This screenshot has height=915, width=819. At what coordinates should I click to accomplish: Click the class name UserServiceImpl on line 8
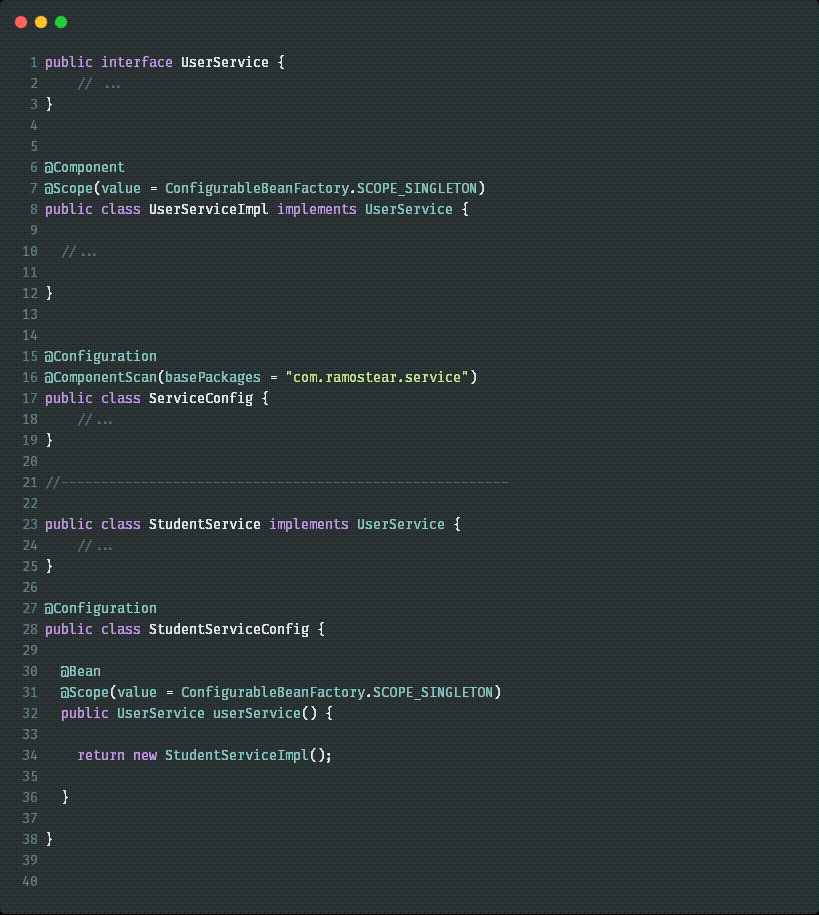(208, 209)
